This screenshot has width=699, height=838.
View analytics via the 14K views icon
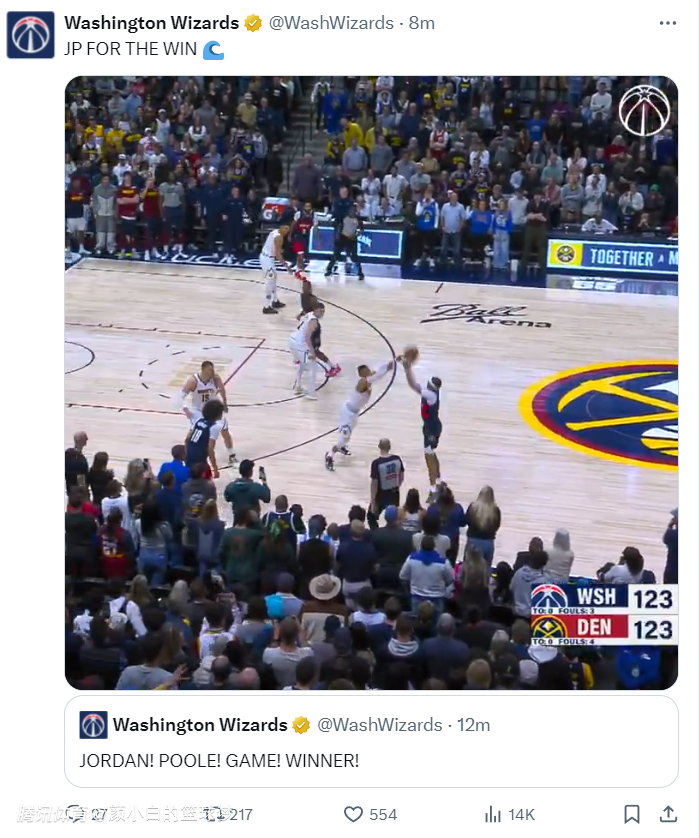493,814
